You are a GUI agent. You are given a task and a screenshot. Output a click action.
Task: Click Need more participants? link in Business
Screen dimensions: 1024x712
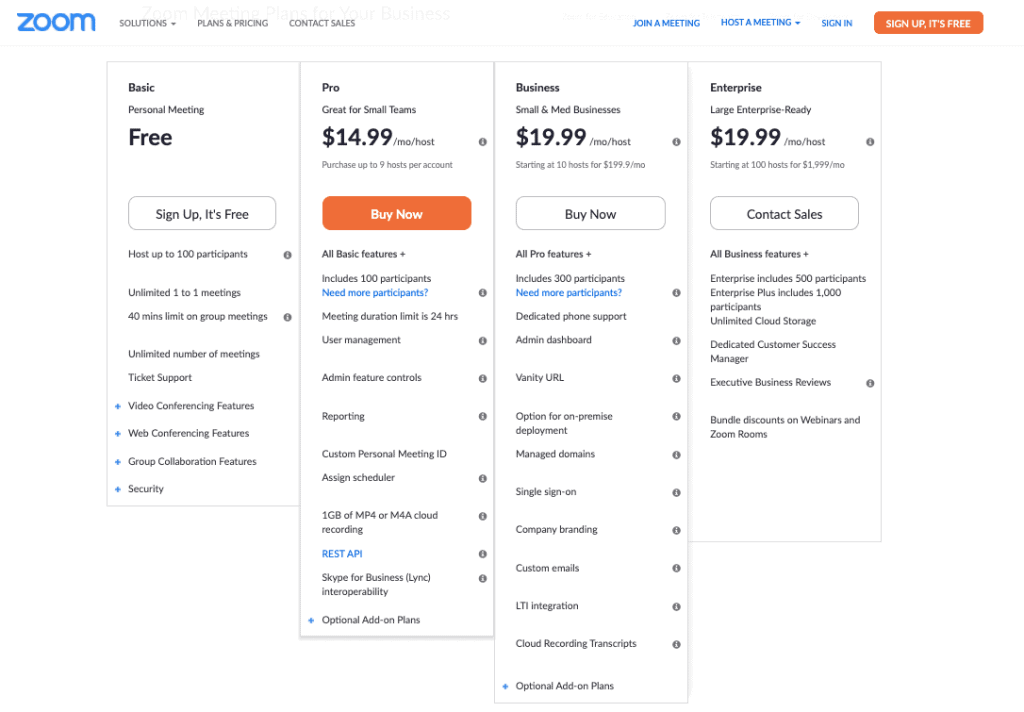click(x=569, y=293)
